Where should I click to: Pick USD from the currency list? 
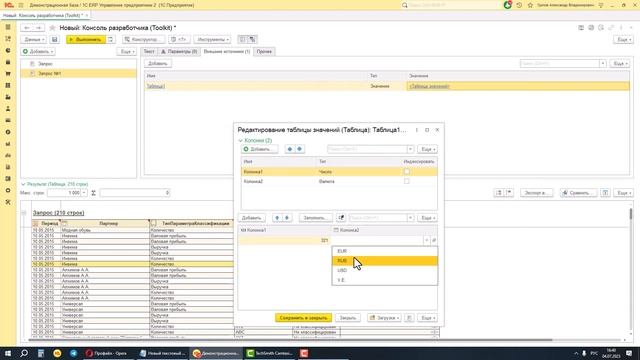pyautogui.click(x=384, y=270)
